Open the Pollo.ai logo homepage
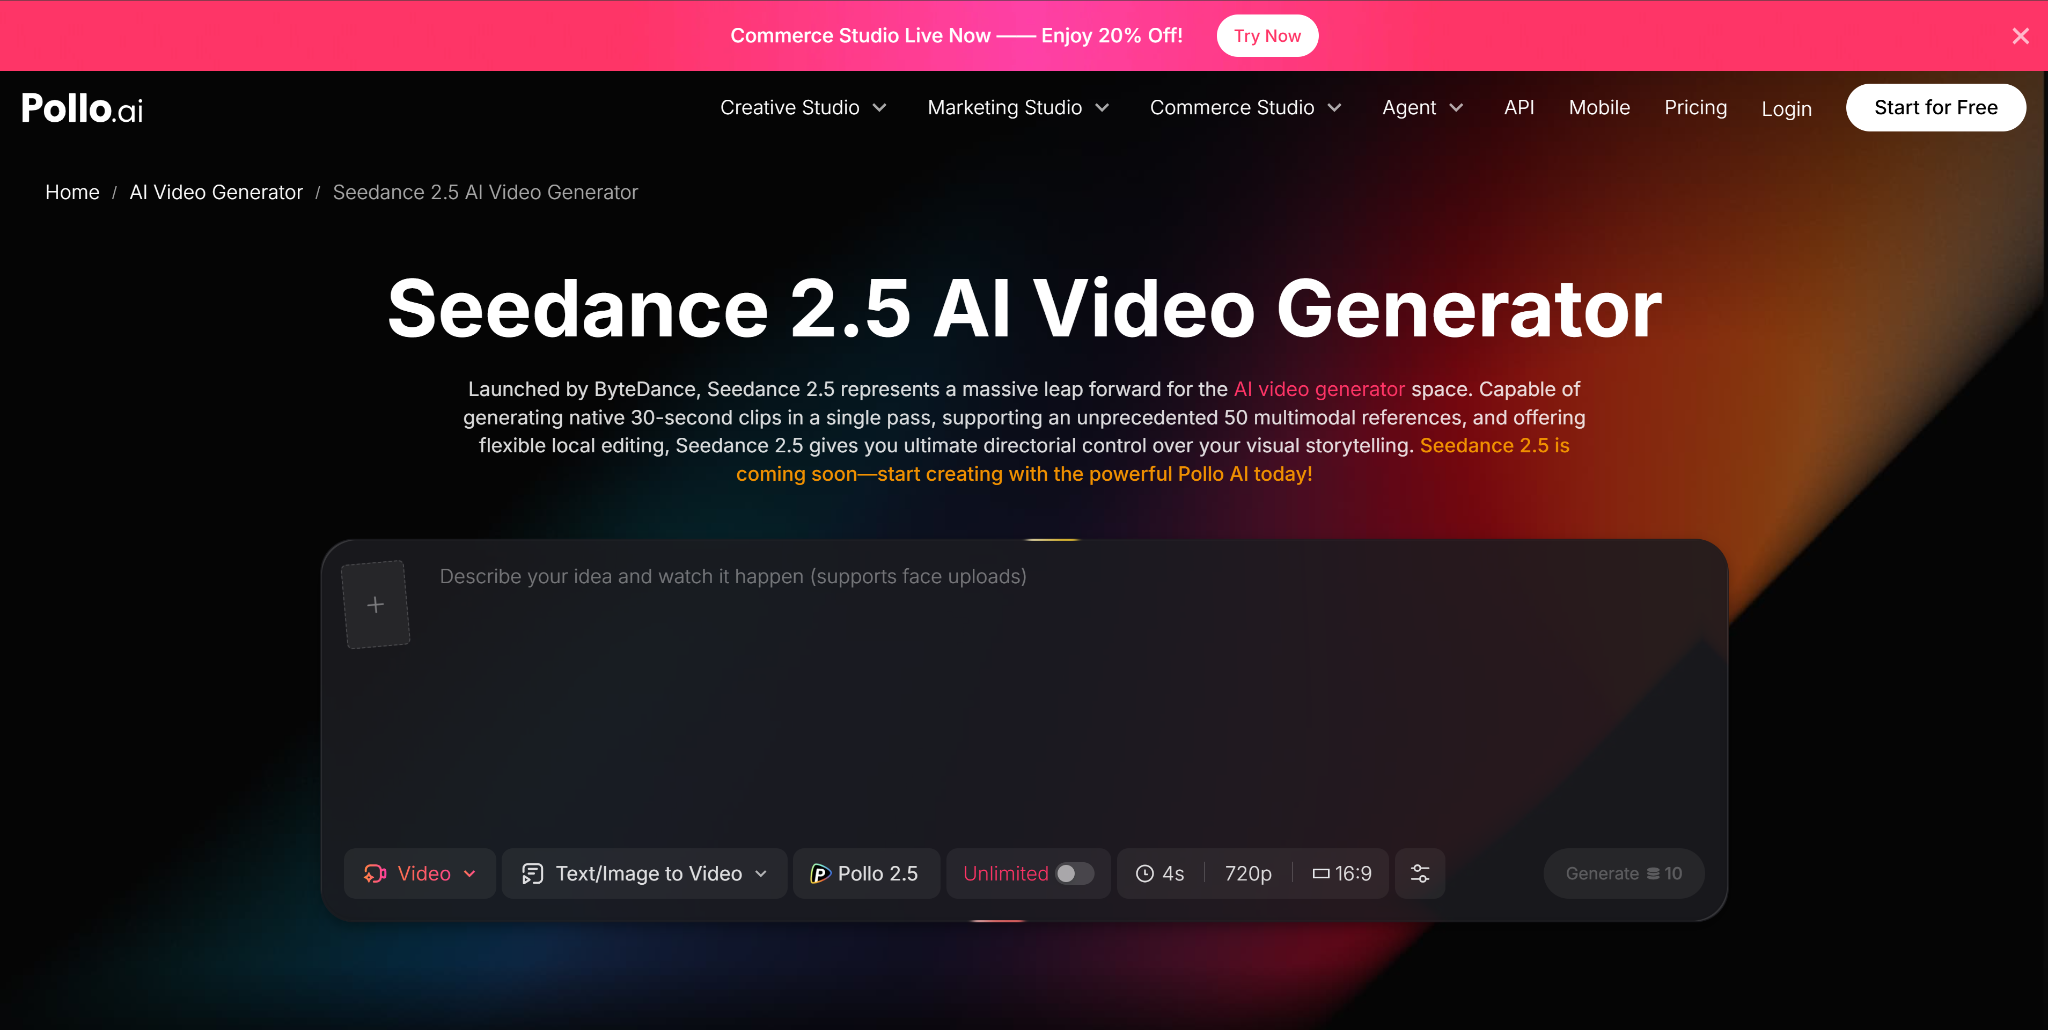 pos(82,108)
